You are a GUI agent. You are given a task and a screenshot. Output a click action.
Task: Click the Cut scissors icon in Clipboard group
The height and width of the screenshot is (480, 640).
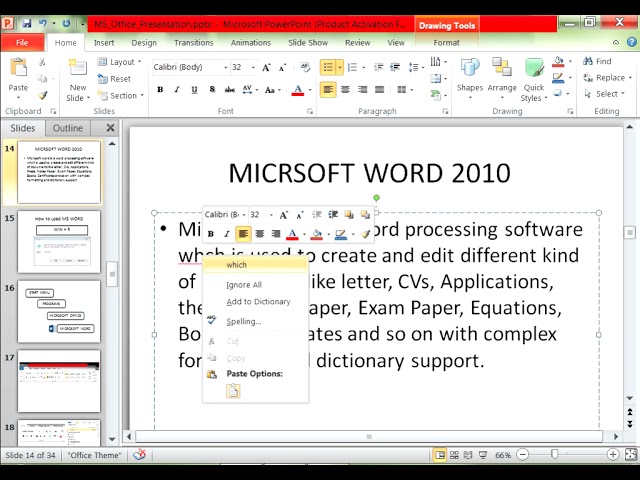click(42, 62)
